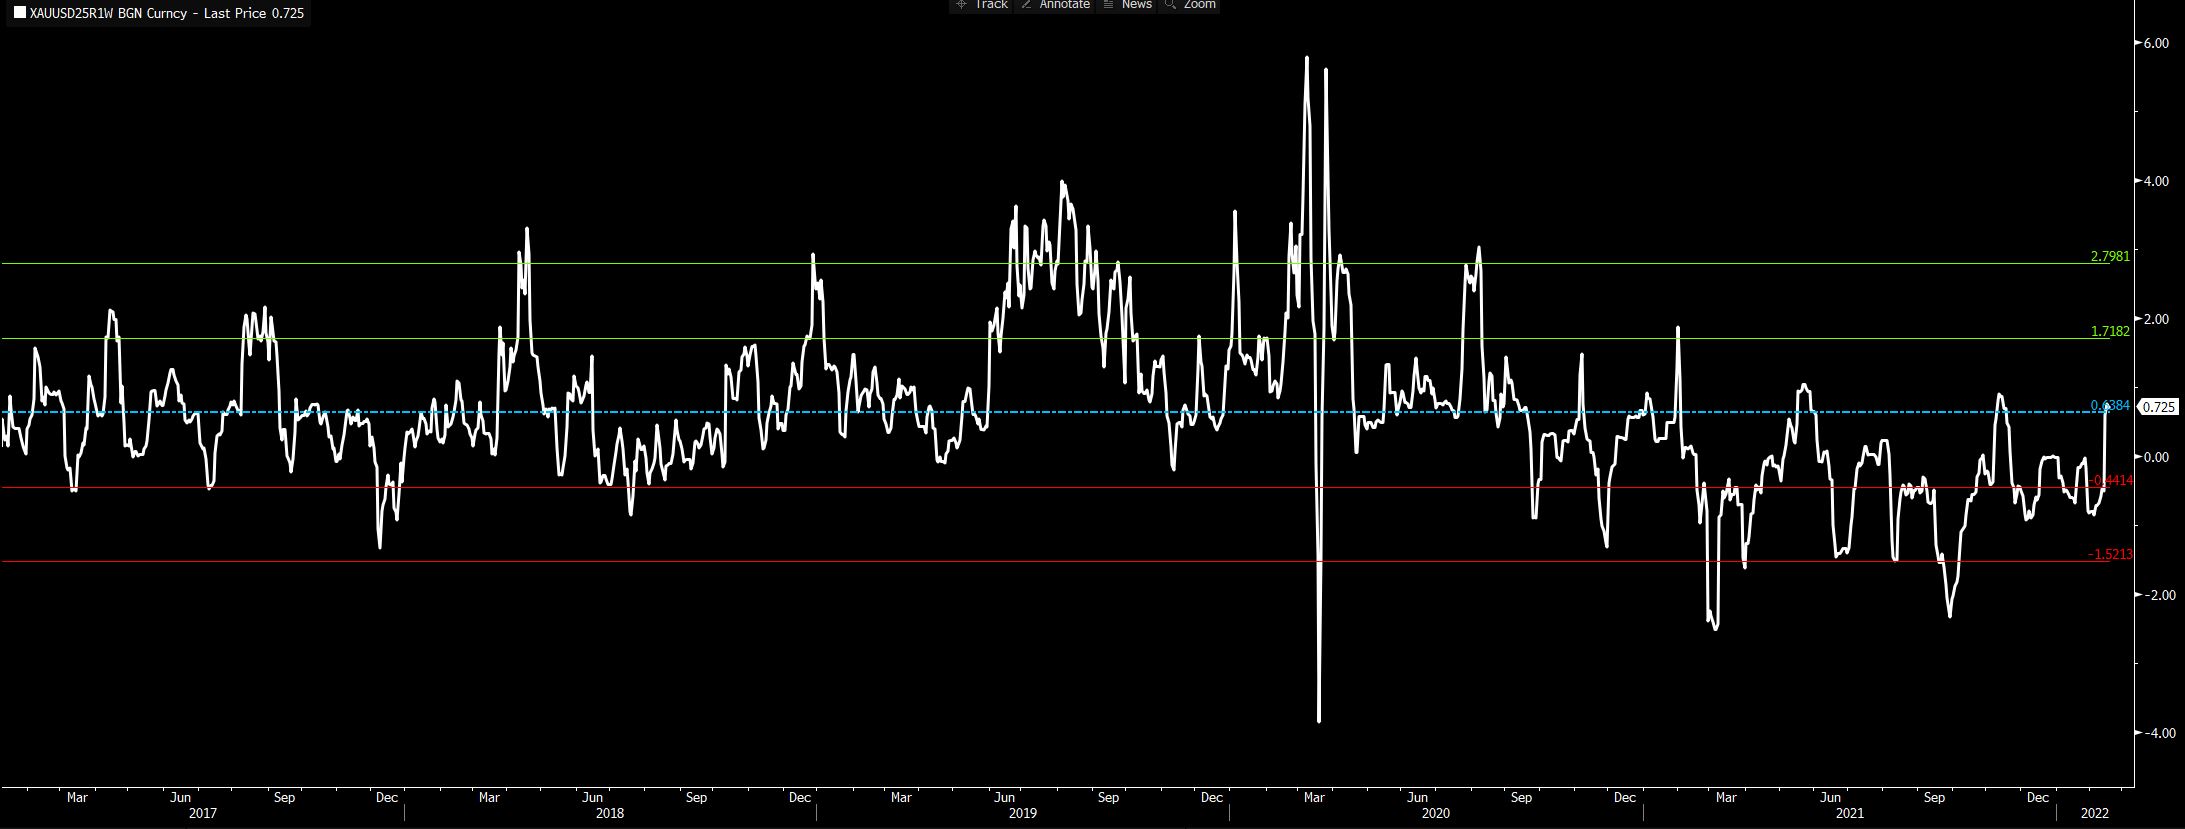
Task: Activate the Track toolbar label
Action: point(991,5)
